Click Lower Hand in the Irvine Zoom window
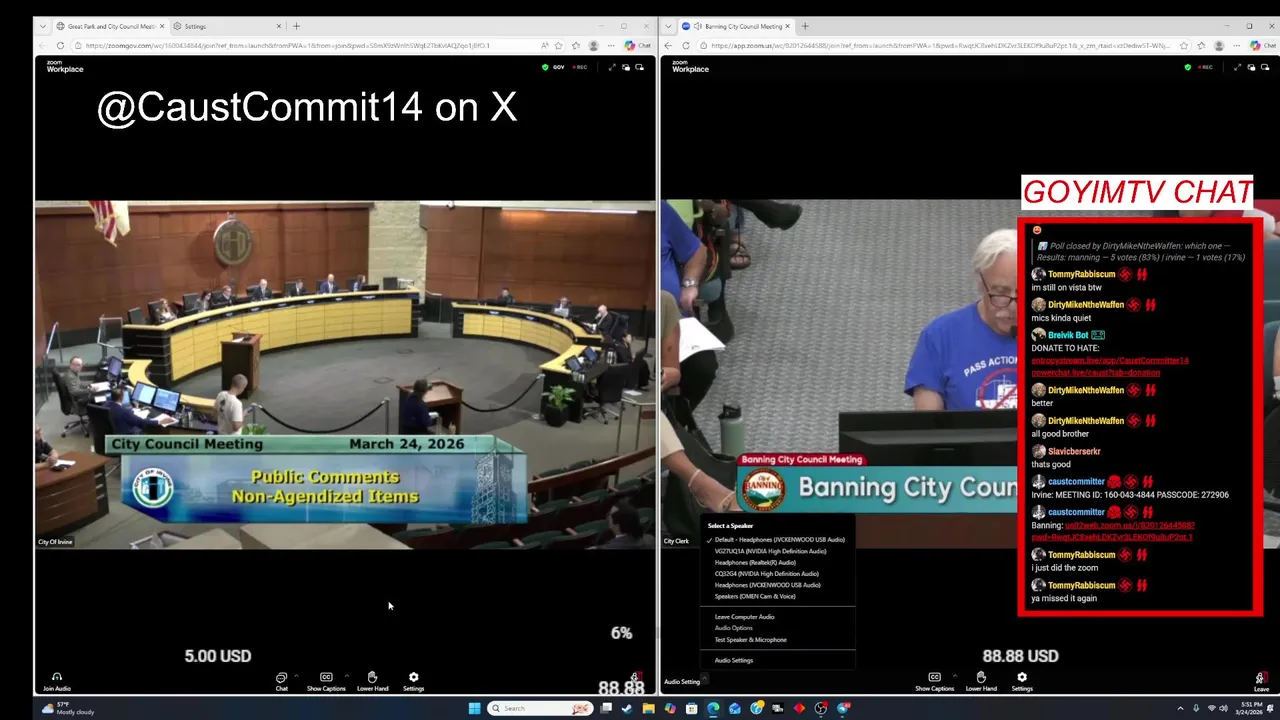The image size is (1280, 720). (x=372, y=682)
